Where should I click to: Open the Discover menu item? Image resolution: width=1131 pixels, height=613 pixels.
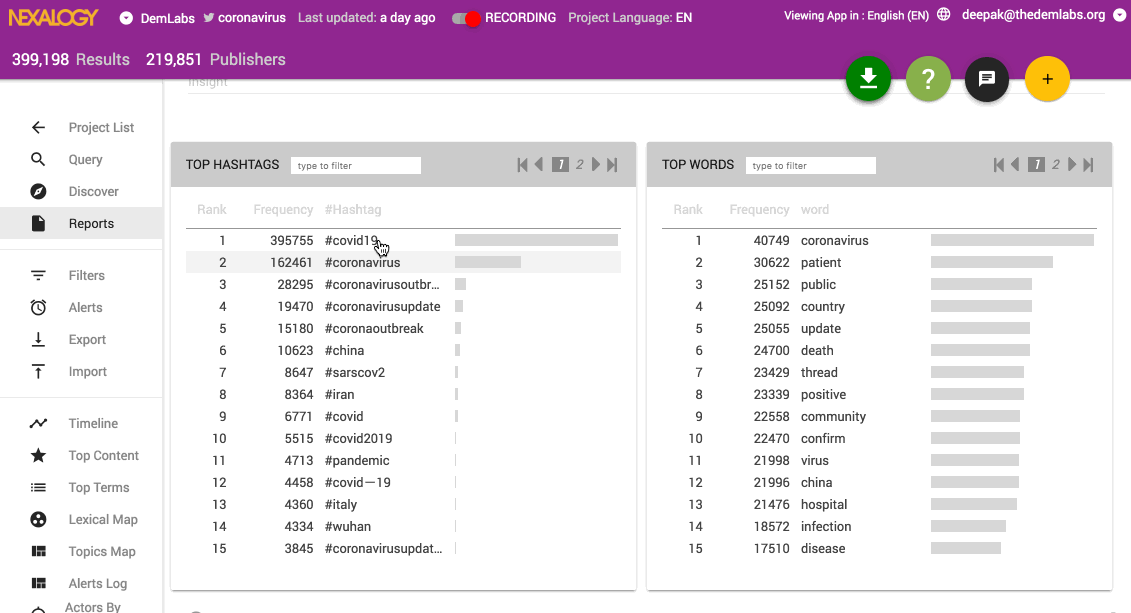pyautogui.click(x=94, y=191)
